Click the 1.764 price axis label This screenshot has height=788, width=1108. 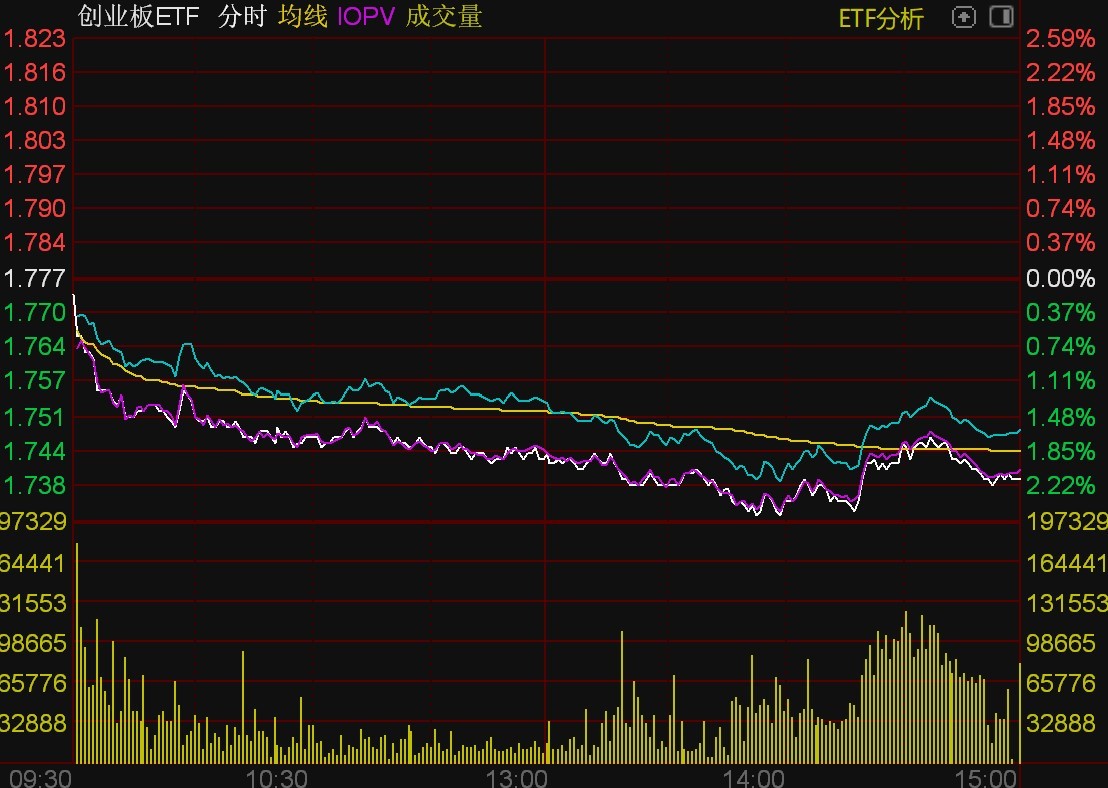click(x=34, y=346)
